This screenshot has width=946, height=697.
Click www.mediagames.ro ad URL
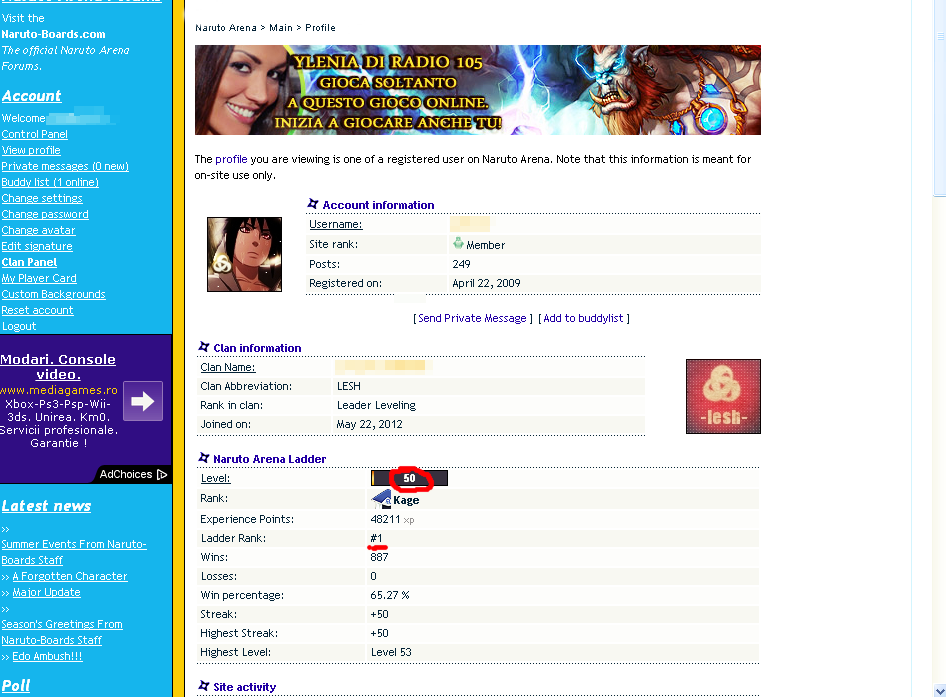coord(59,390)
